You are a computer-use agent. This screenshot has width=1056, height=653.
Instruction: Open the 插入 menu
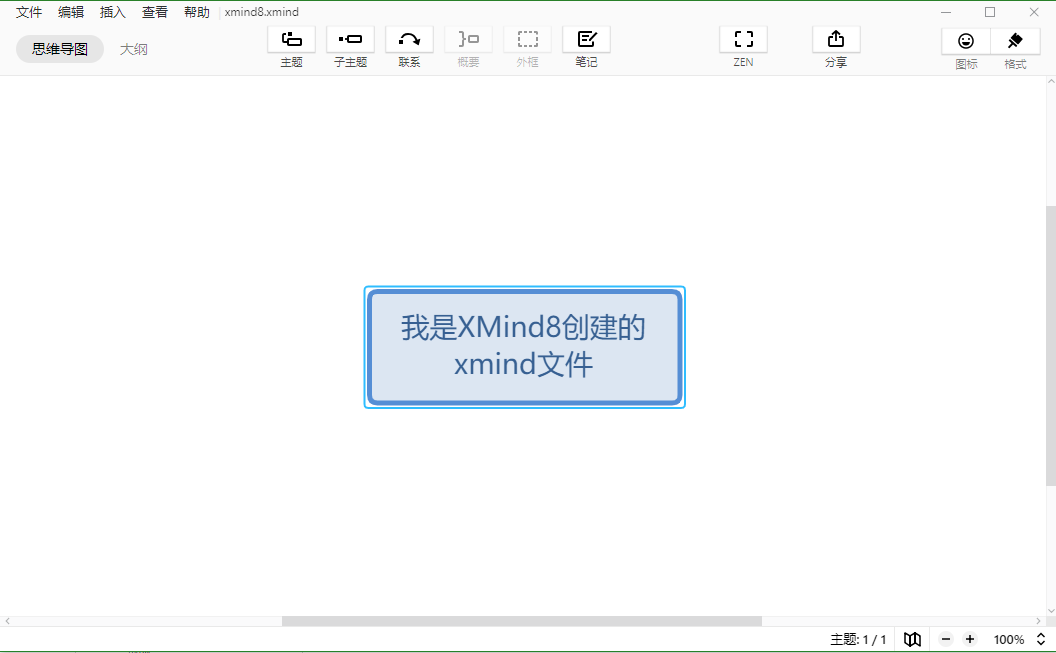tap(111, 12)
